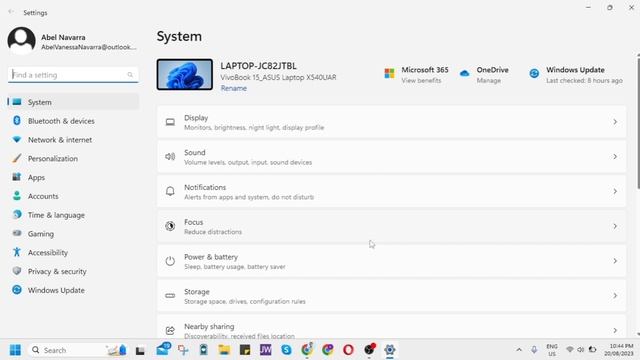This screenshot has height=360, width=640.
Task: Open Skype from the taskbar
Action: pos(286,350)
